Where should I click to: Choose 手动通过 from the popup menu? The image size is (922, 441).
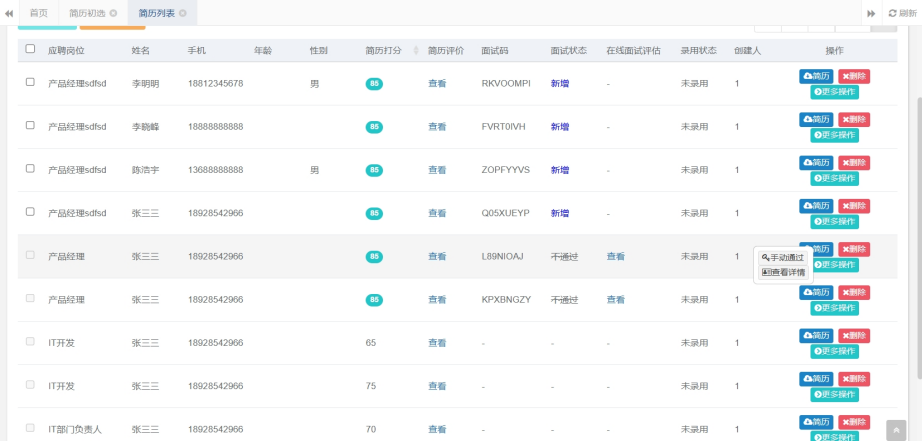click(782, 257)
